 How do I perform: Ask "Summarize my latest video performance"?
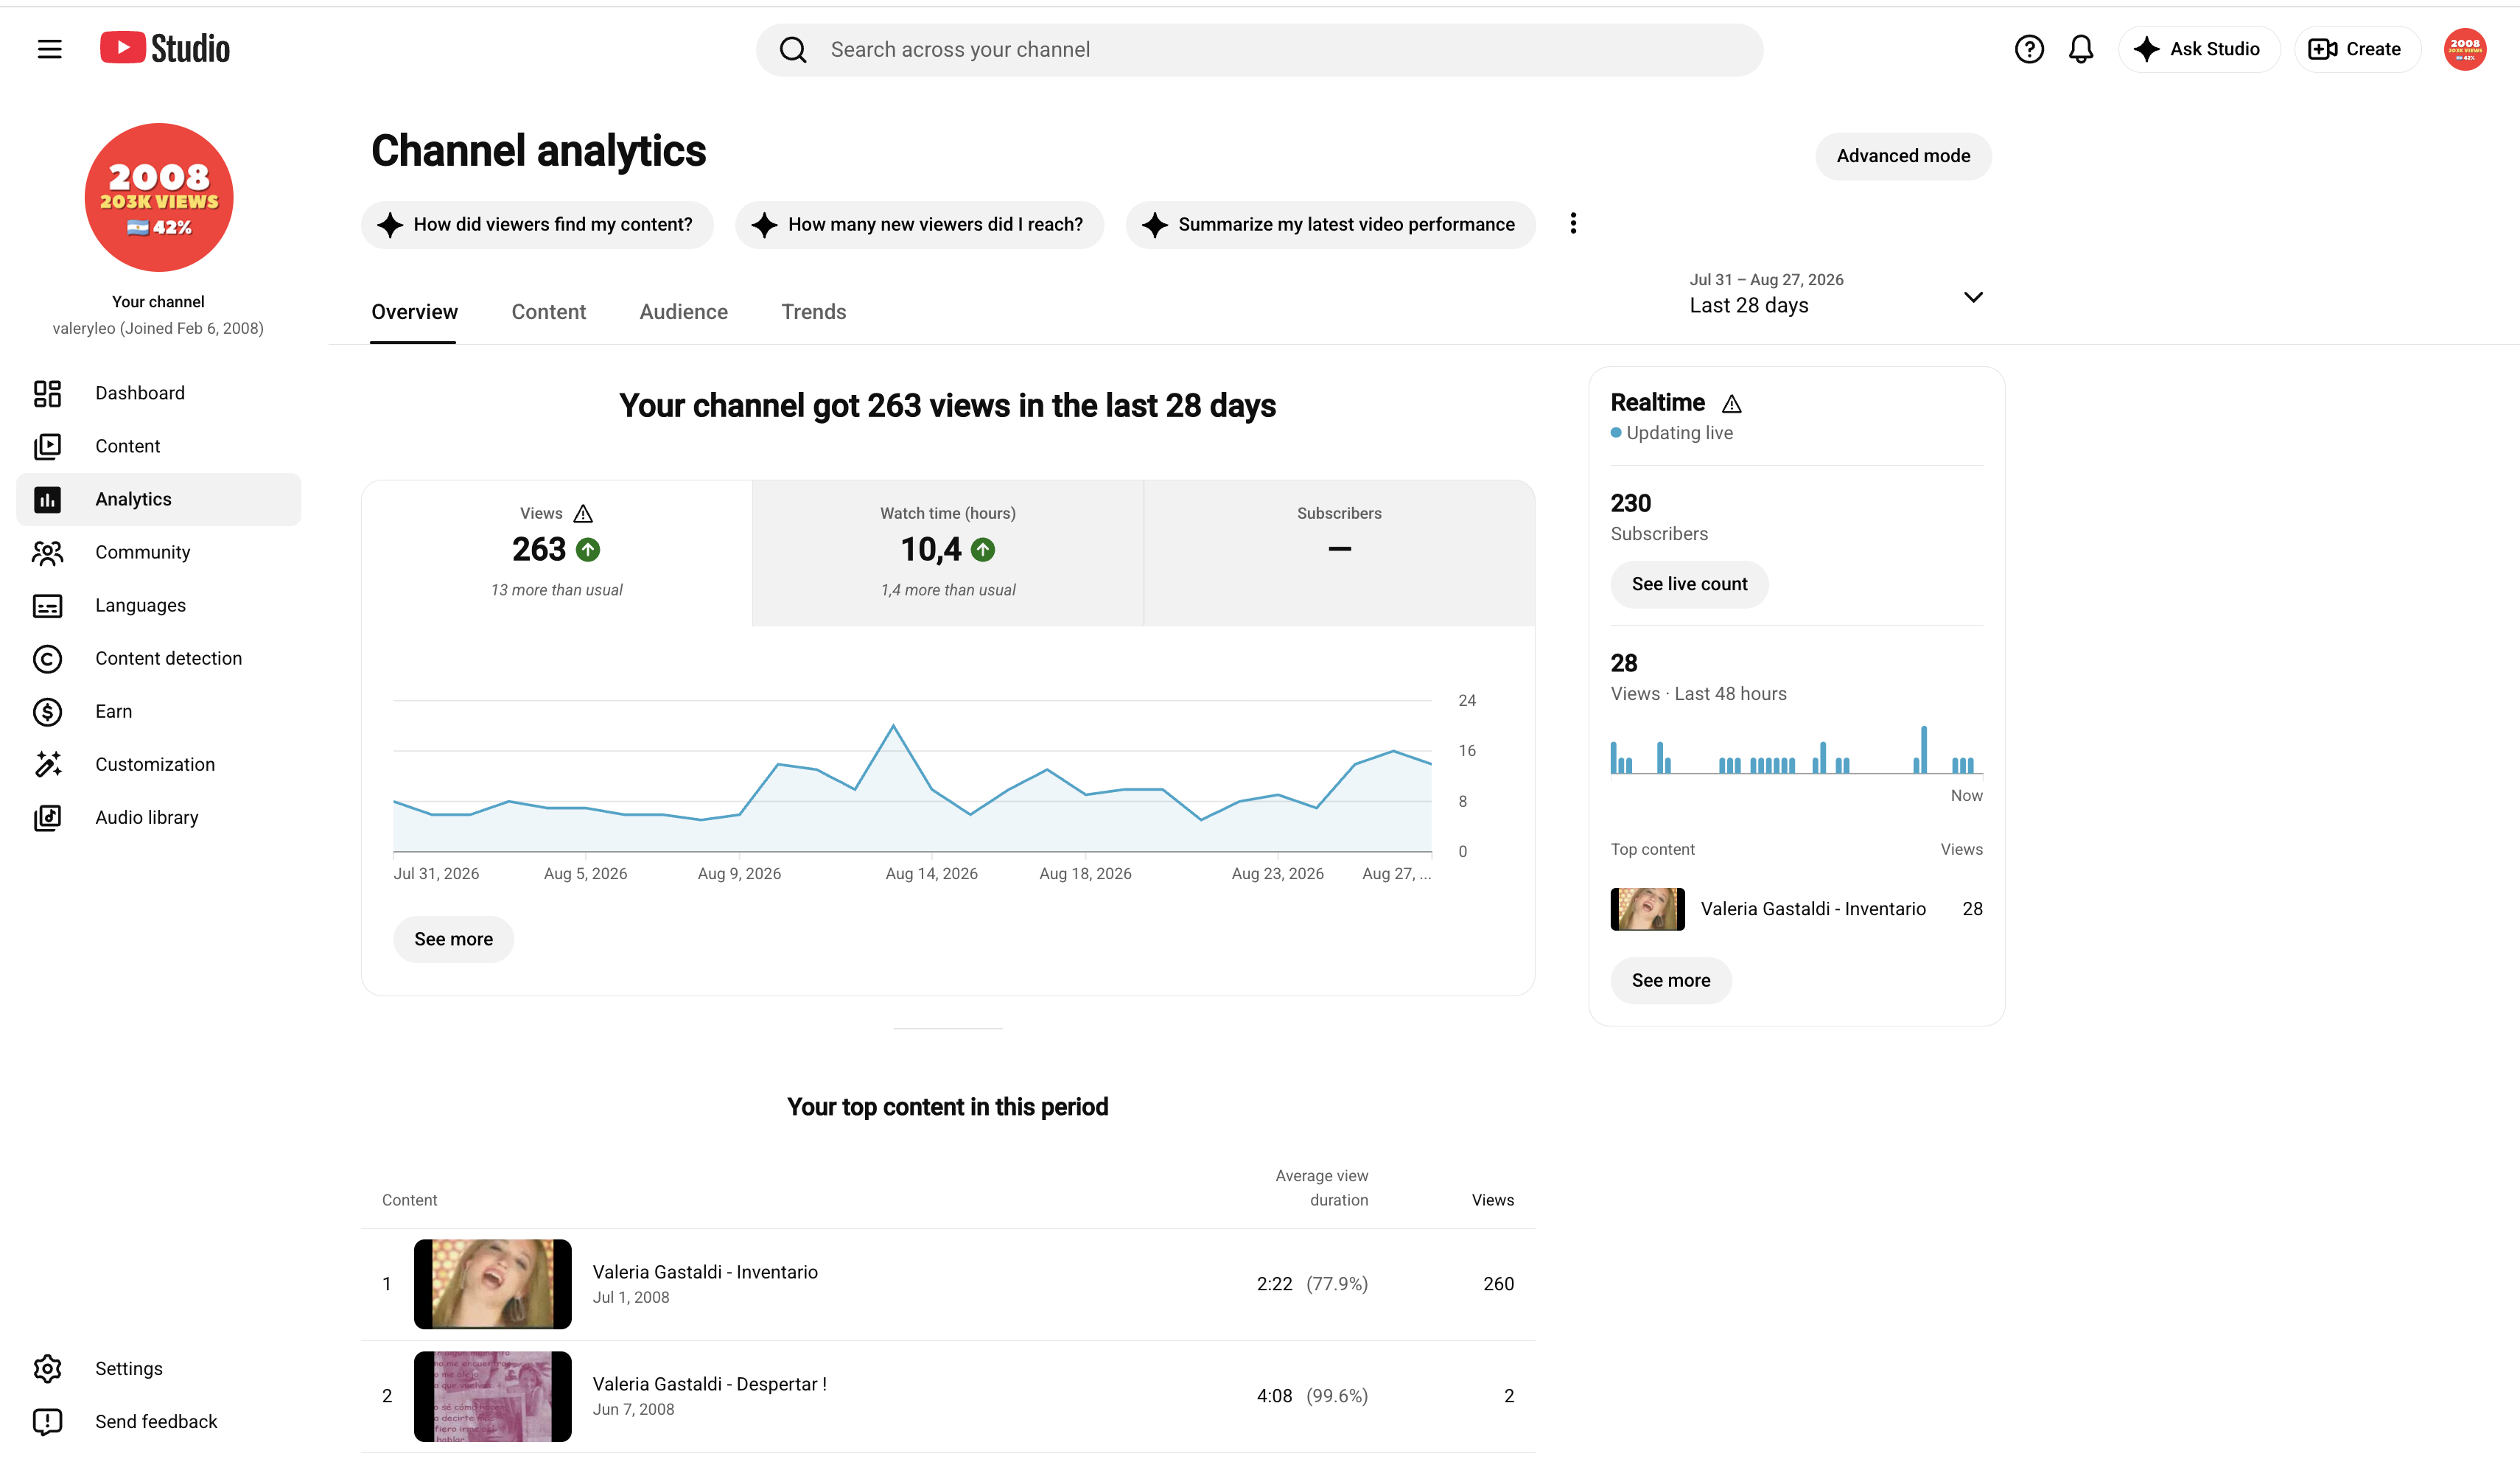[x=1330, y=224]
